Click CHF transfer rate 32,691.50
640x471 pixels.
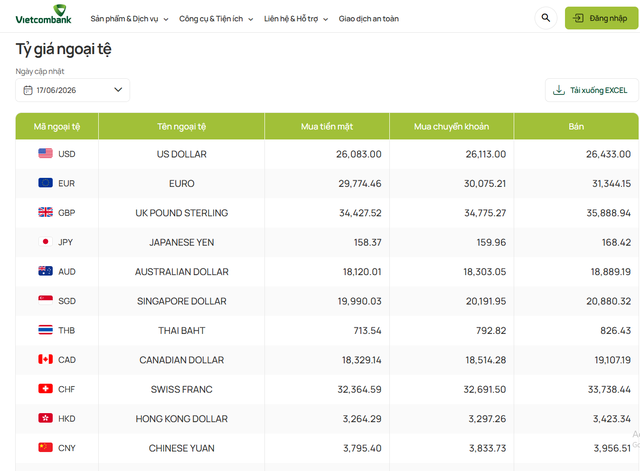(484, 389)
